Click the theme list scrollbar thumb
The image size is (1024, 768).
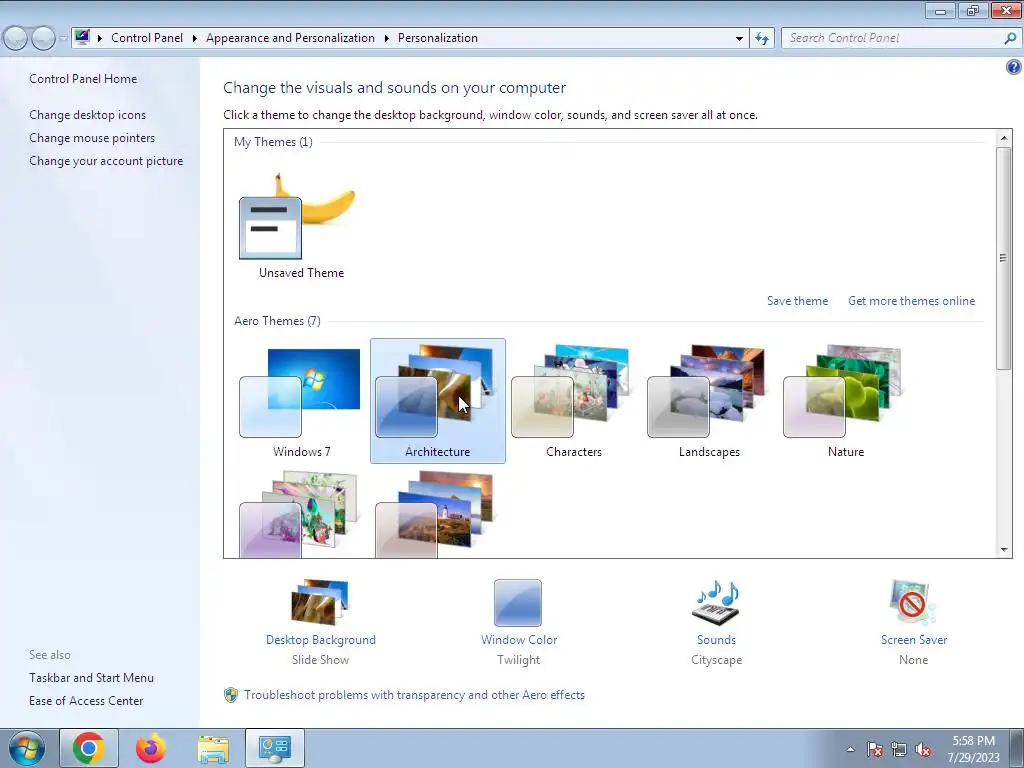tap(1004, 258)
